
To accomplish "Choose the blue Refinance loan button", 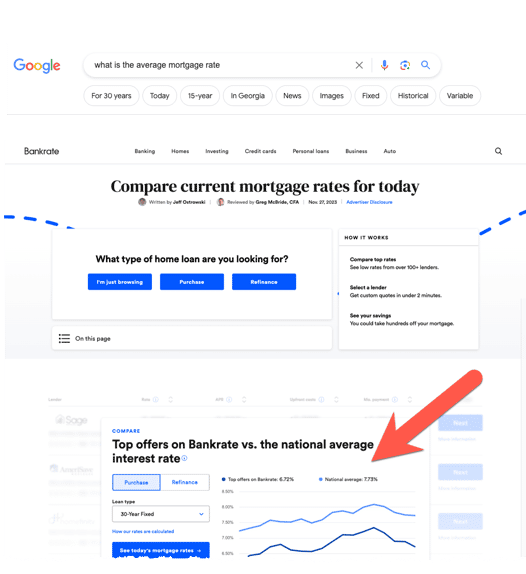I will [x=264, y=282].
